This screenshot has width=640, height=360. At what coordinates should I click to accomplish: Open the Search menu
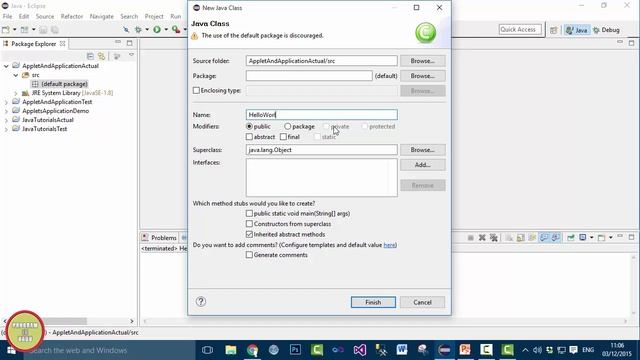tap(129, 16)
